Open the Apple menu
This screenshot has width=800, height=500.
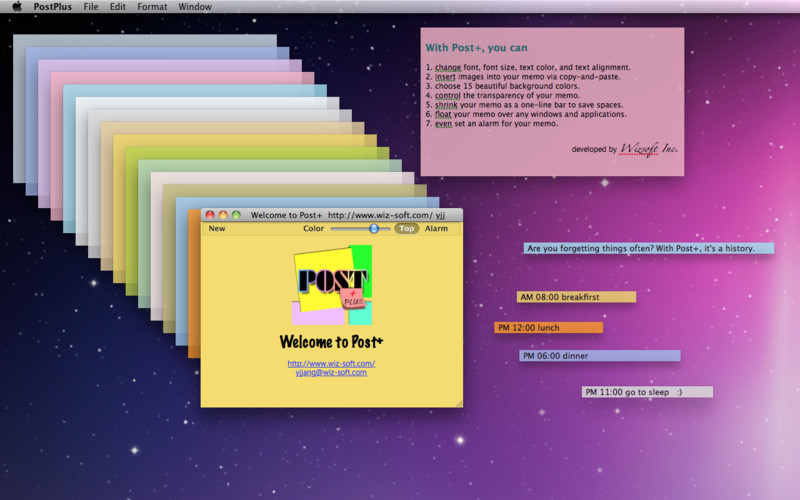pos(17,7)
